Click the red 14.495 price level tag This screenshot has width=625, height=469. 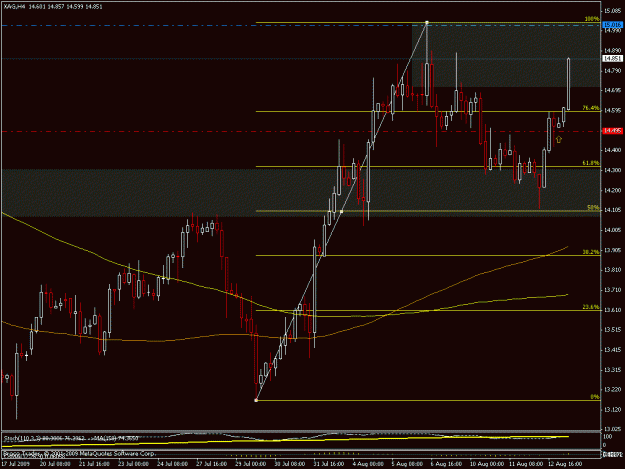pyautogui.click(x=613, y=131)
